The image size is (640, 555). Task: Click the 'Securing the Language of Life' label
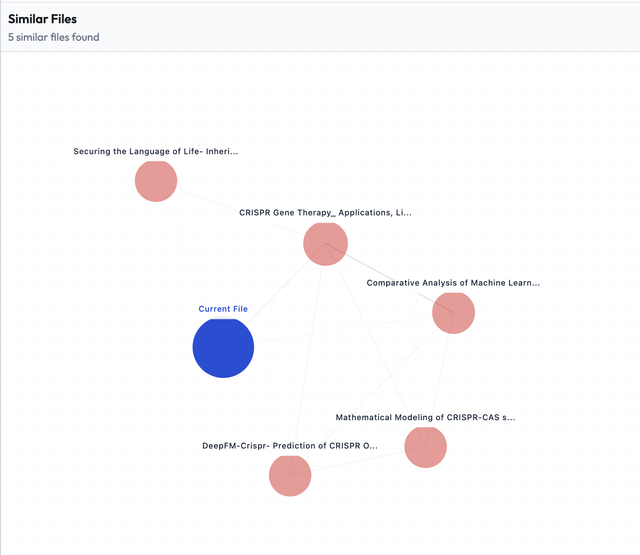(156, 152)
